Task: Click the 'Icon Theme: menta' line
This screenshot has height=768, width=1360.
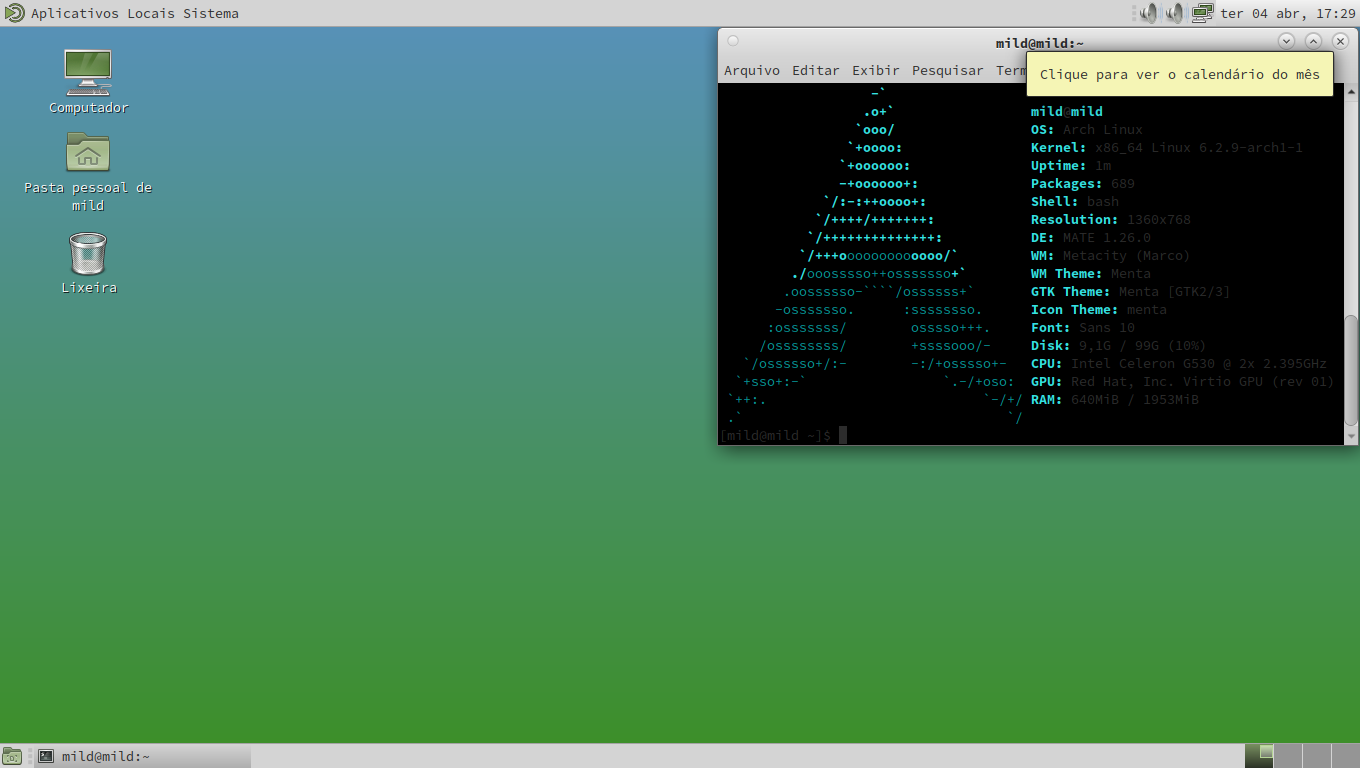Action: [1099, 310]
